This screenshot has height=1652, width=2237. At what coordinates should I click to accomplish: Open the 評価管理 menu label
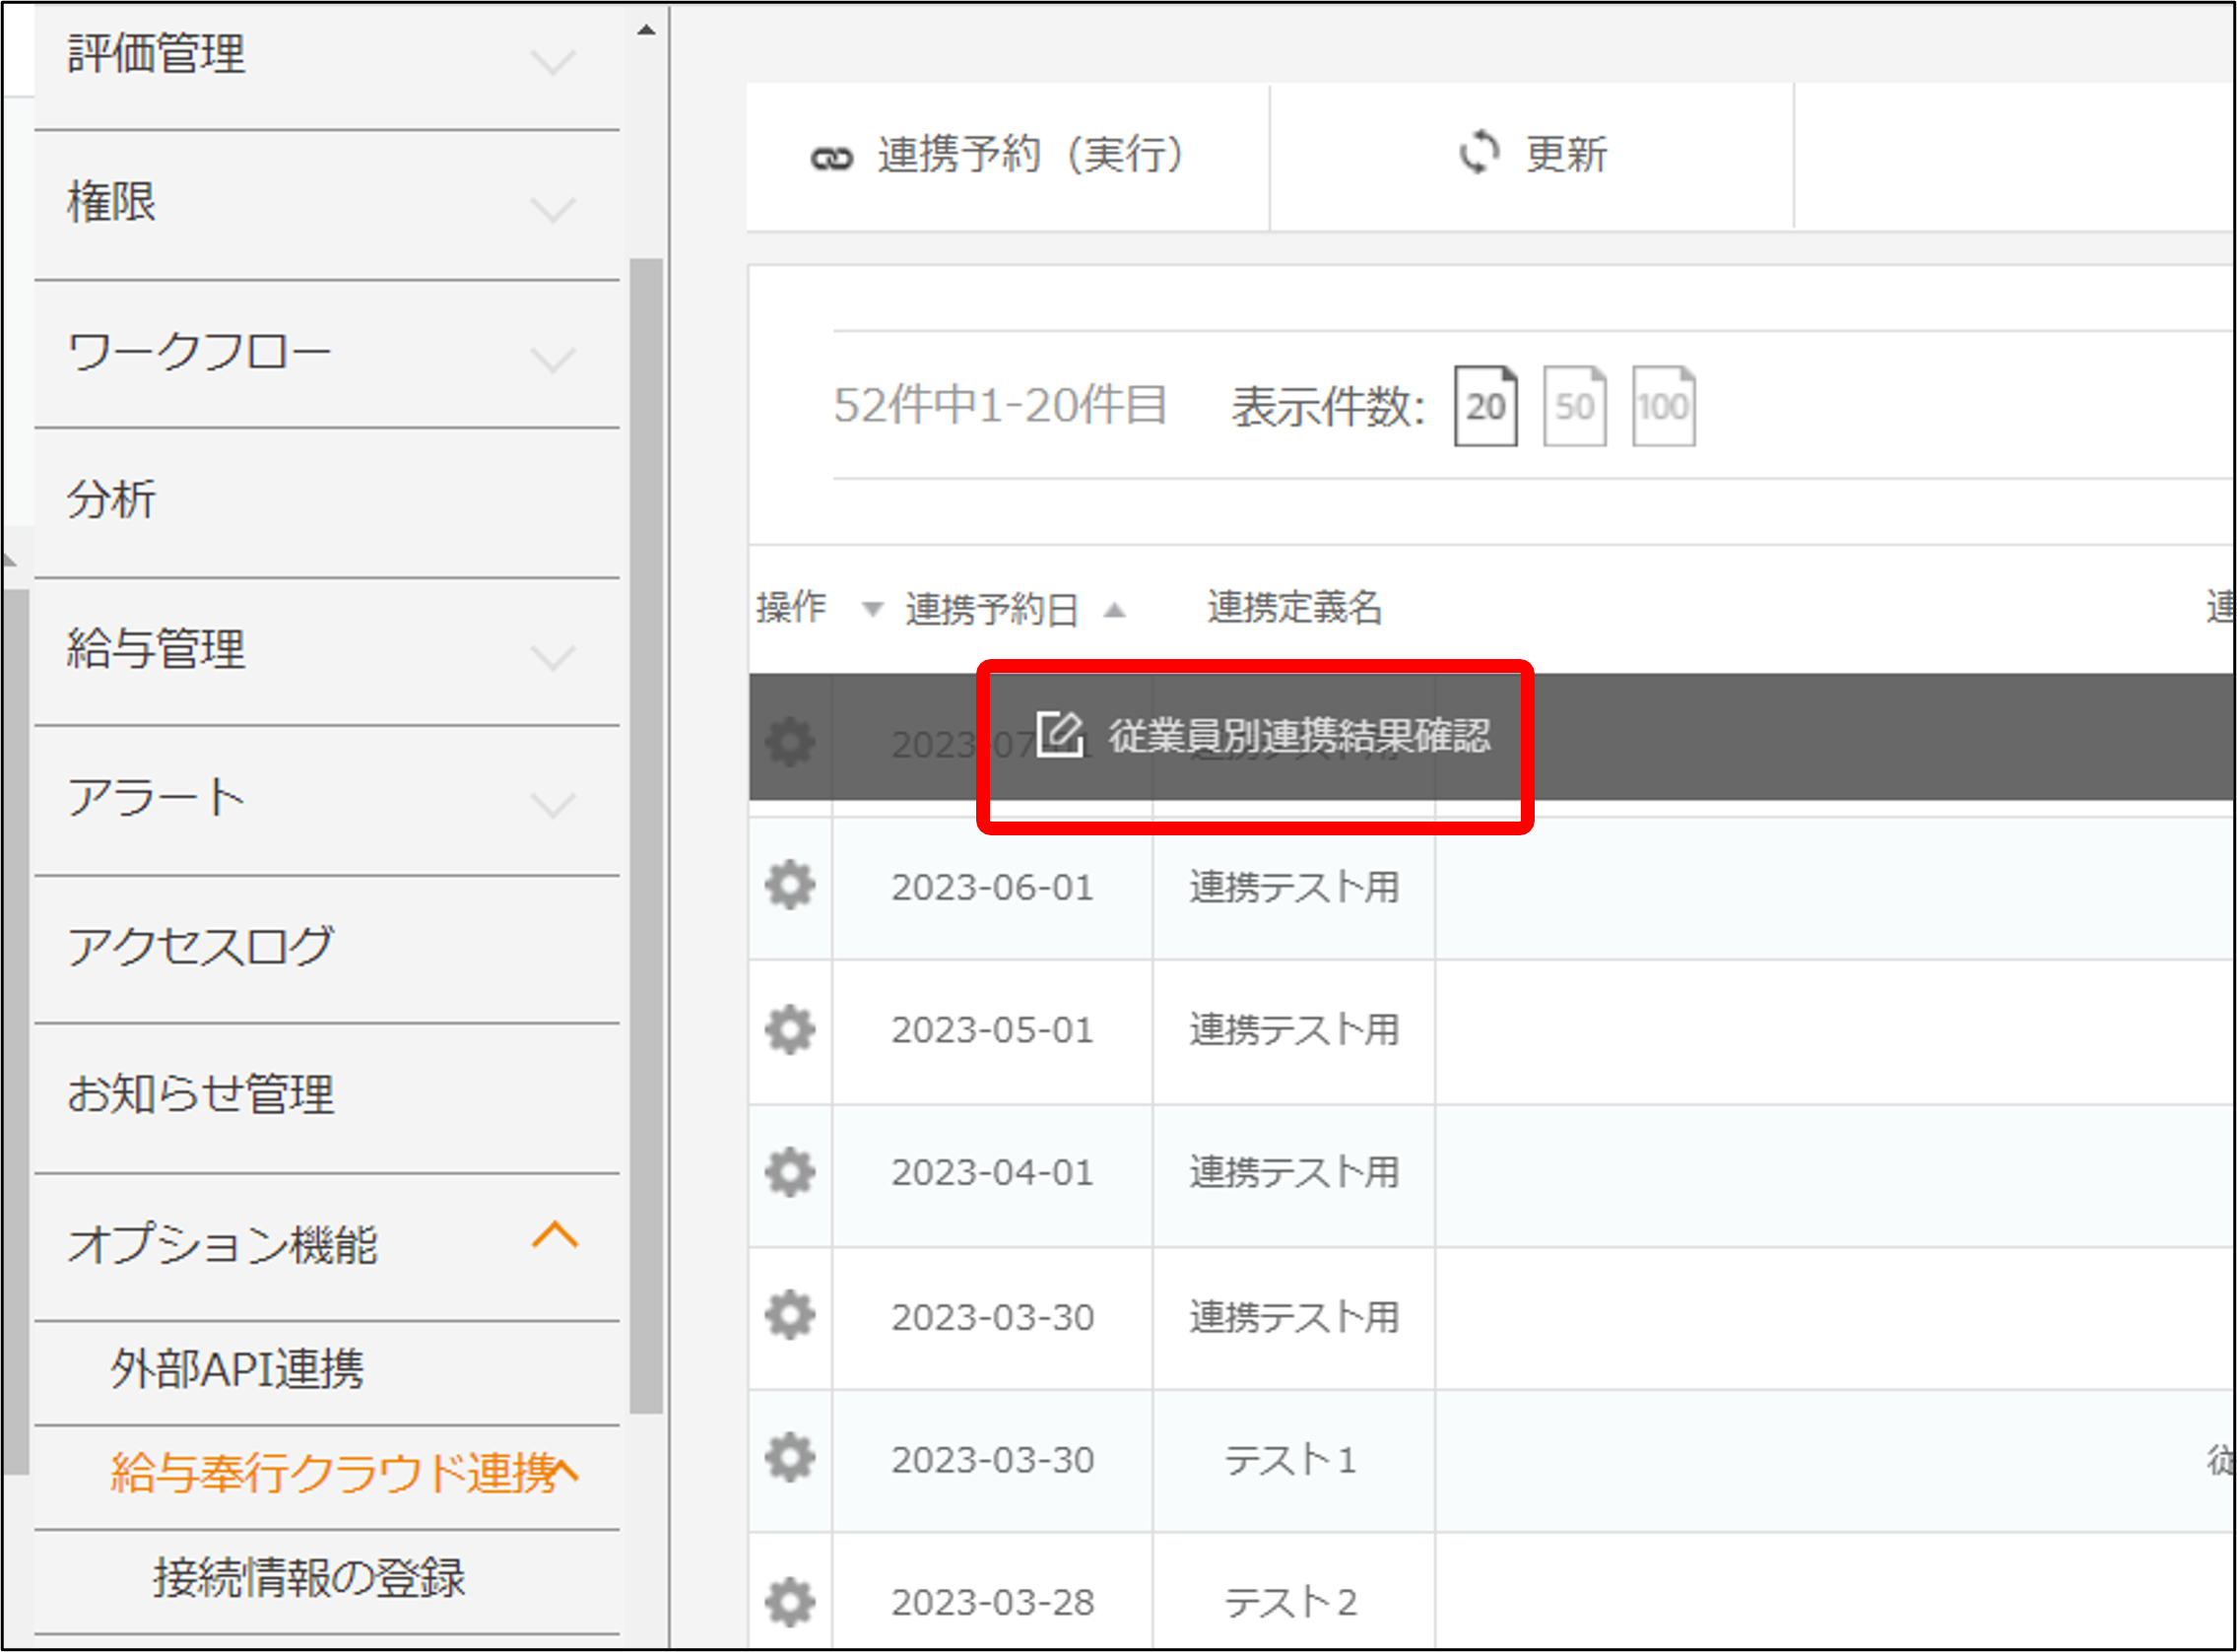[155, 54]
